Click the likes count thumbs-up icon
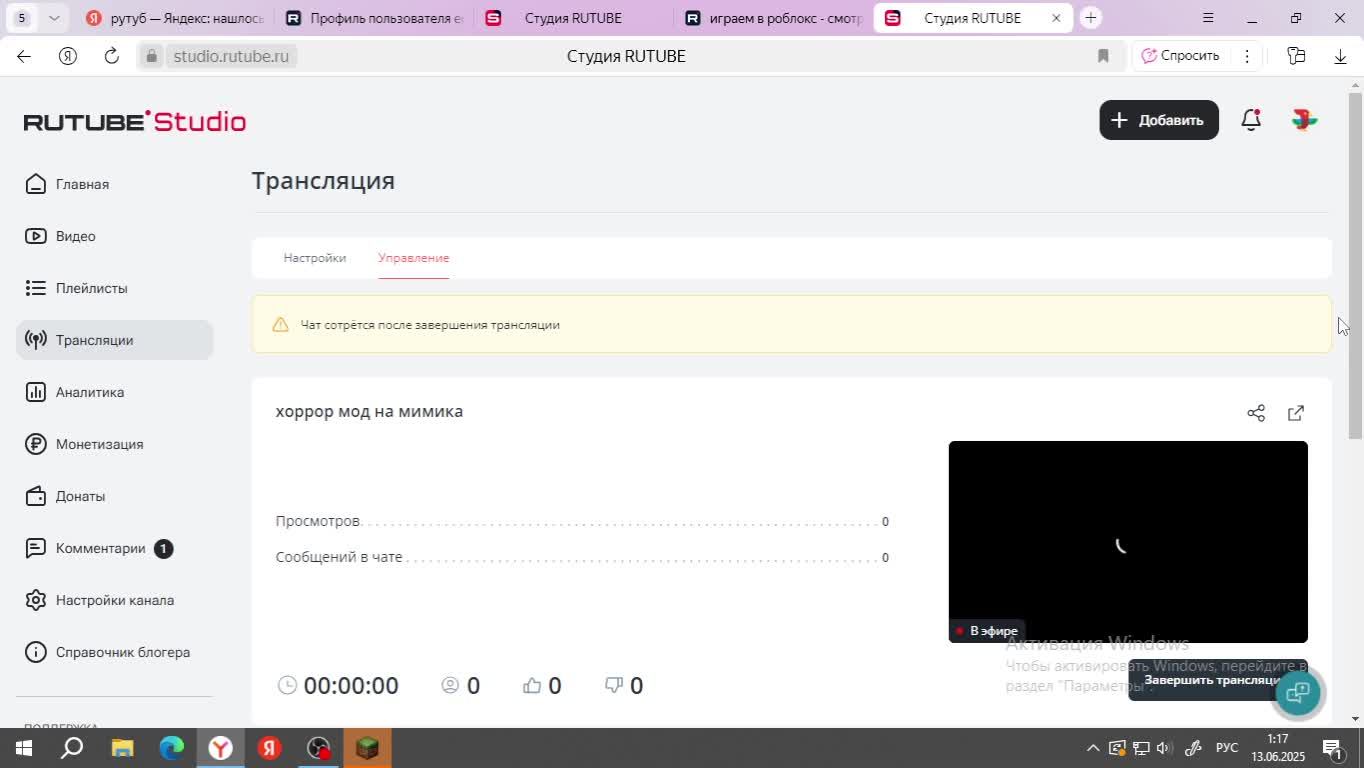The height and width of the screenshot is (768, 1364). (532, 685)
